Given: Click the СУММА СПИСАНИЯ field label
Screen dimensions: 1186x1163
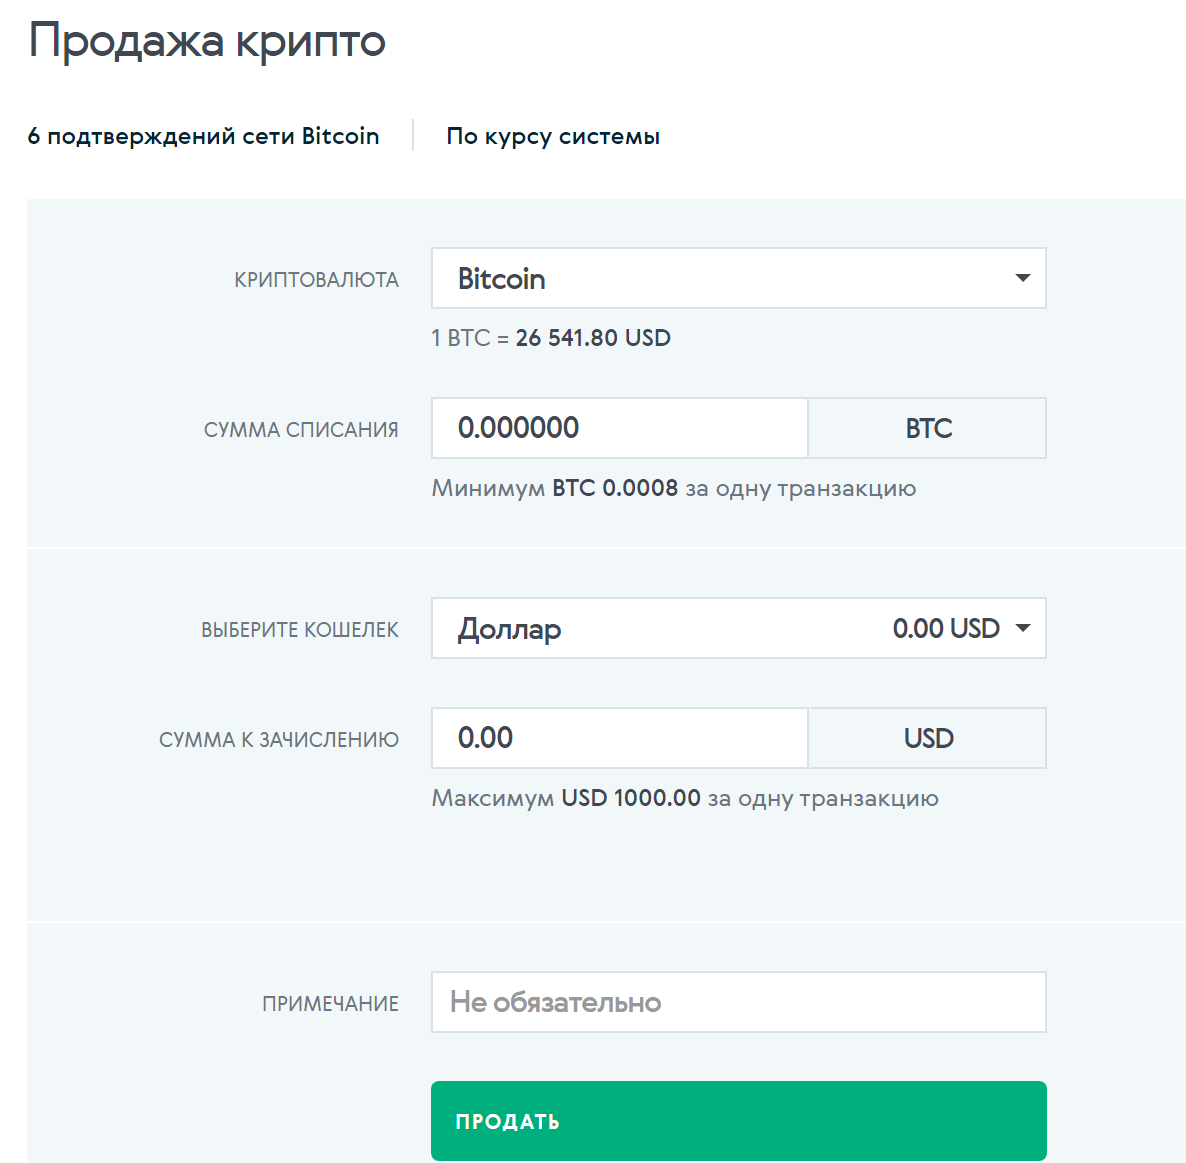Looking at the screenshot, I should [x=301, y=430].
